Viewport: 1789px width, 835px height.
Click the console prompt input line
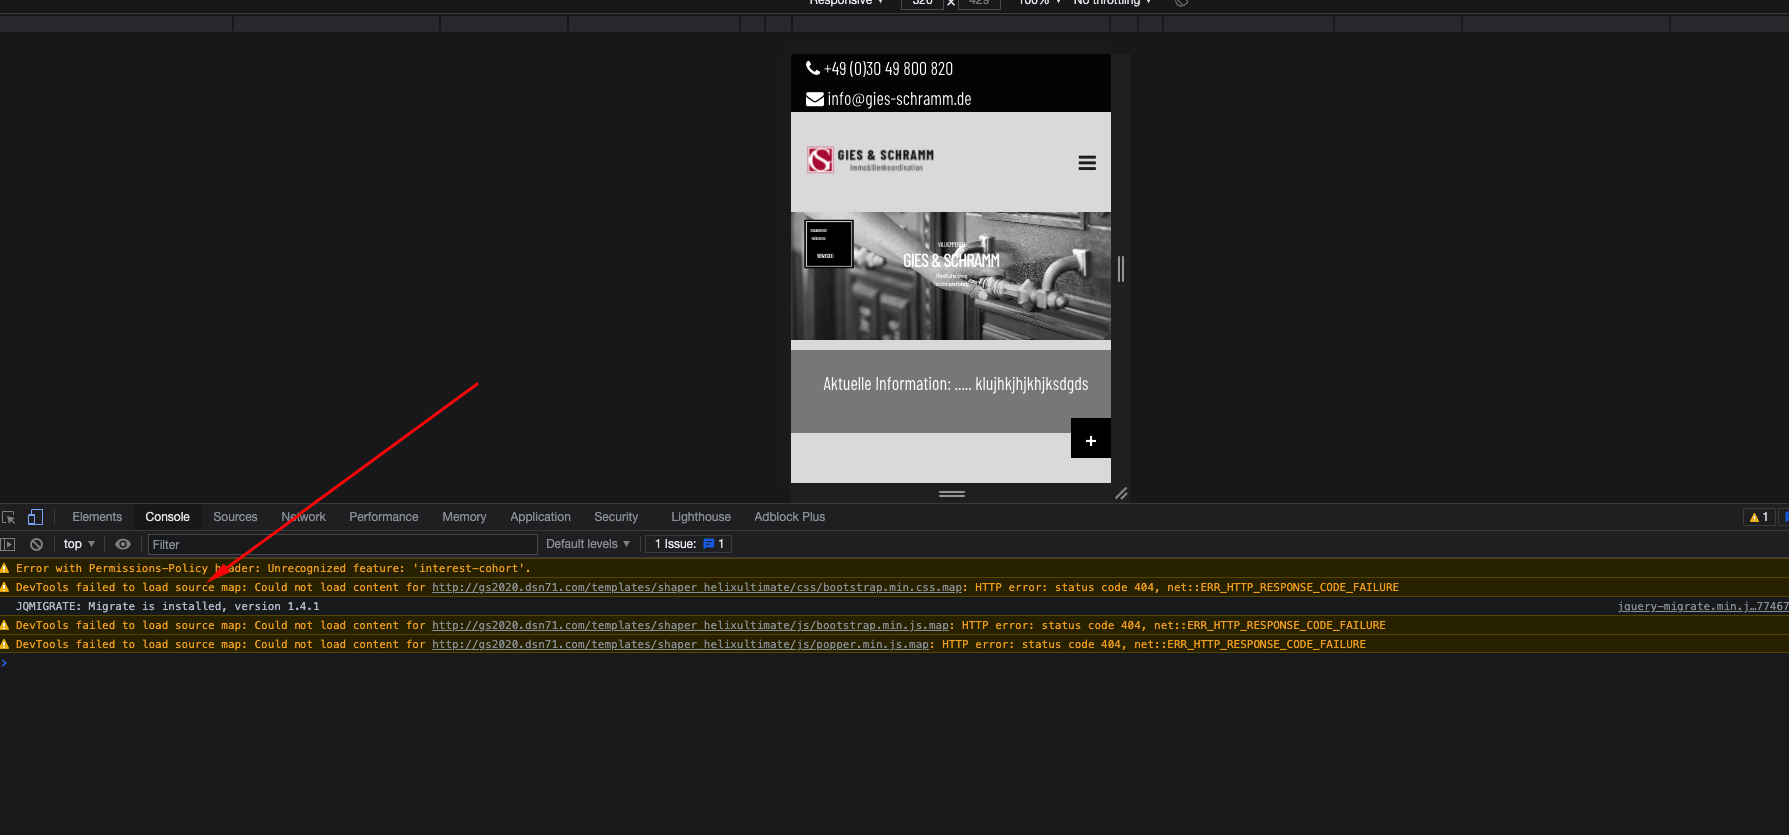894,663
